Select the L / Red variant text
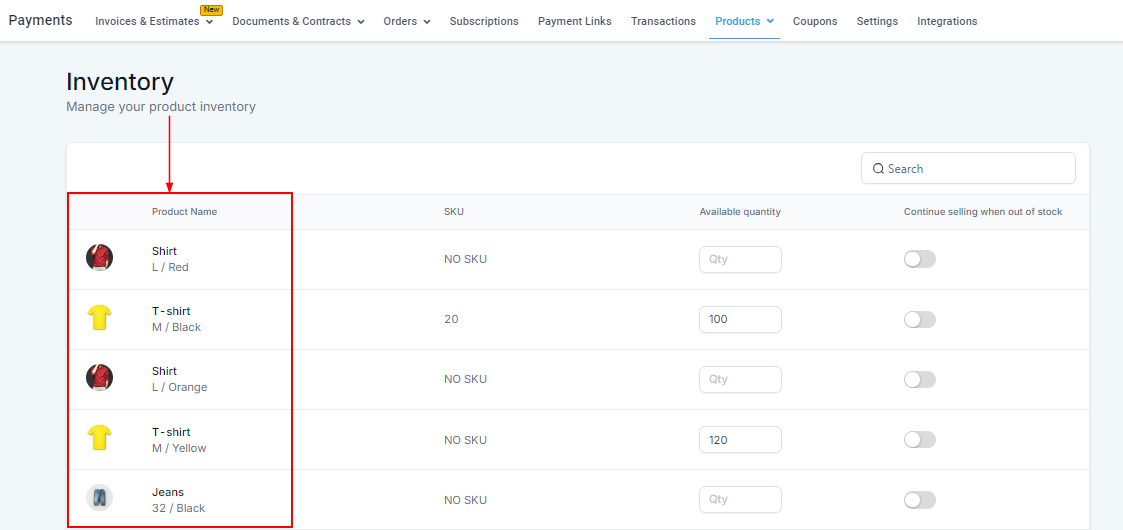 coord(170,267)
